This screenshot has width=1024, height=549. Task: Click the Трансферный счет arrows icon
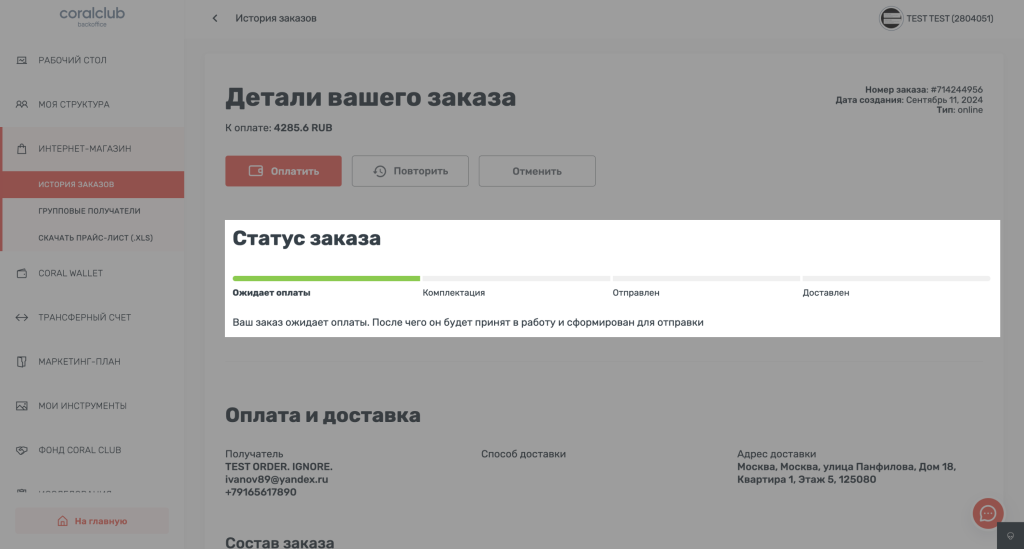coord(21,318)
